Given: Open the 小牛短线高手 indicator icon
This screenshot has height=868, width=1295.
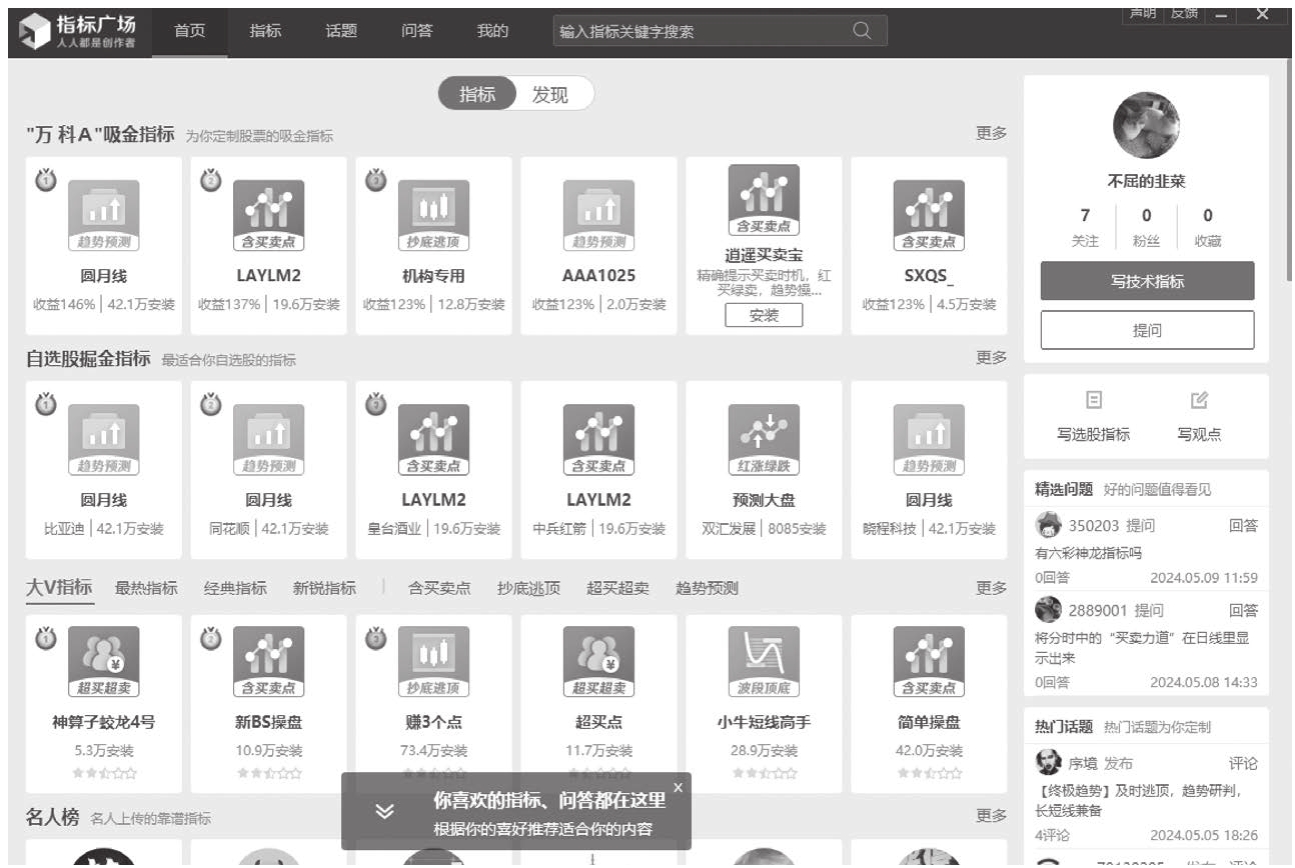Looking at the screenshot, I should click(763, 662).
